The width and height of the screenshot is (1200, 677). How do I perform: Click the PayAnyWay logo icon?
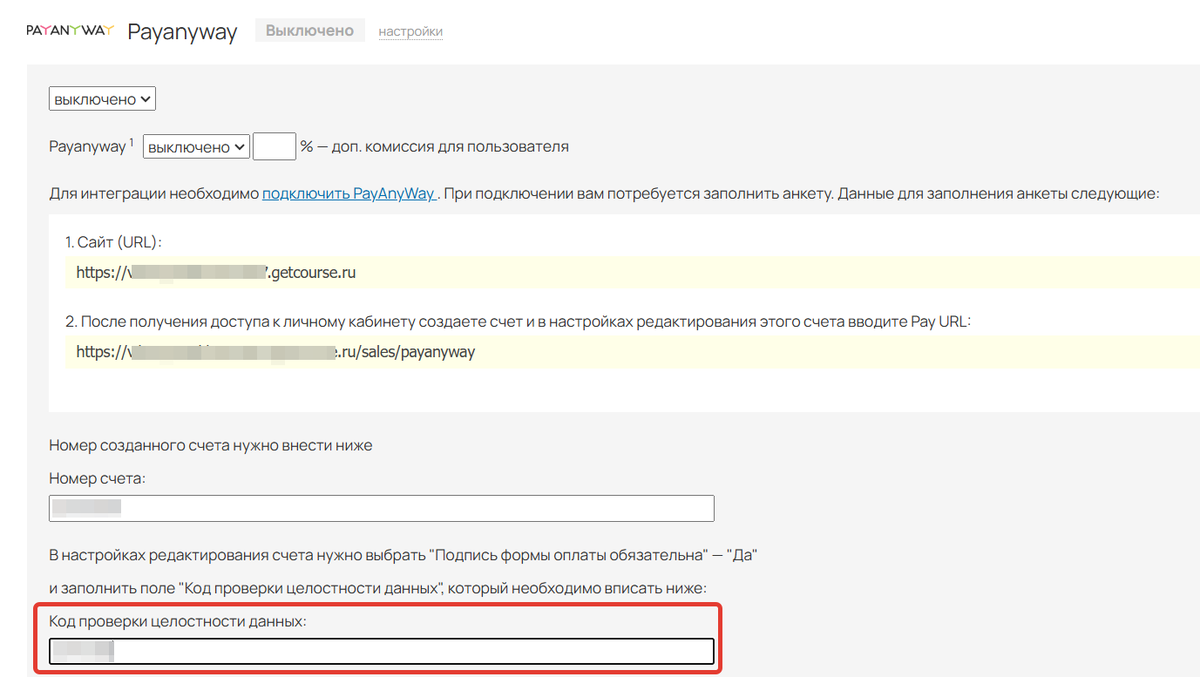(70, 31)
